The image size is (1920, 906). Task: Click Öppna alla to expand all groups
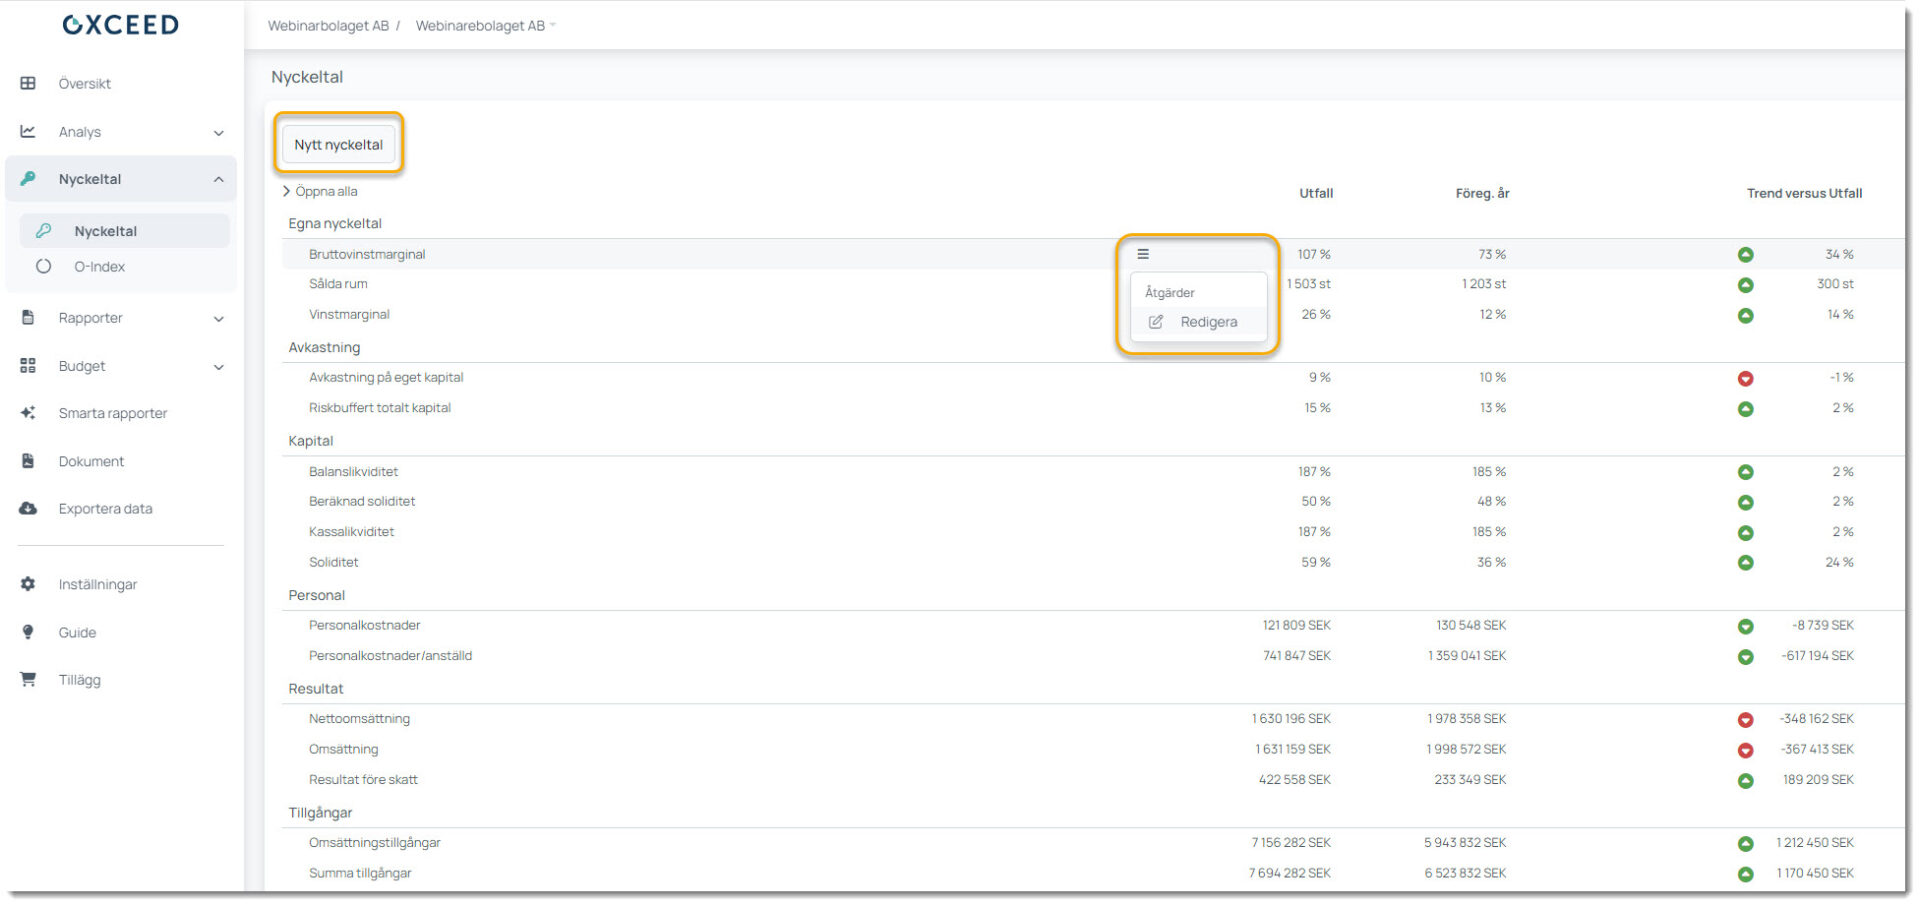tap(325, 191)
